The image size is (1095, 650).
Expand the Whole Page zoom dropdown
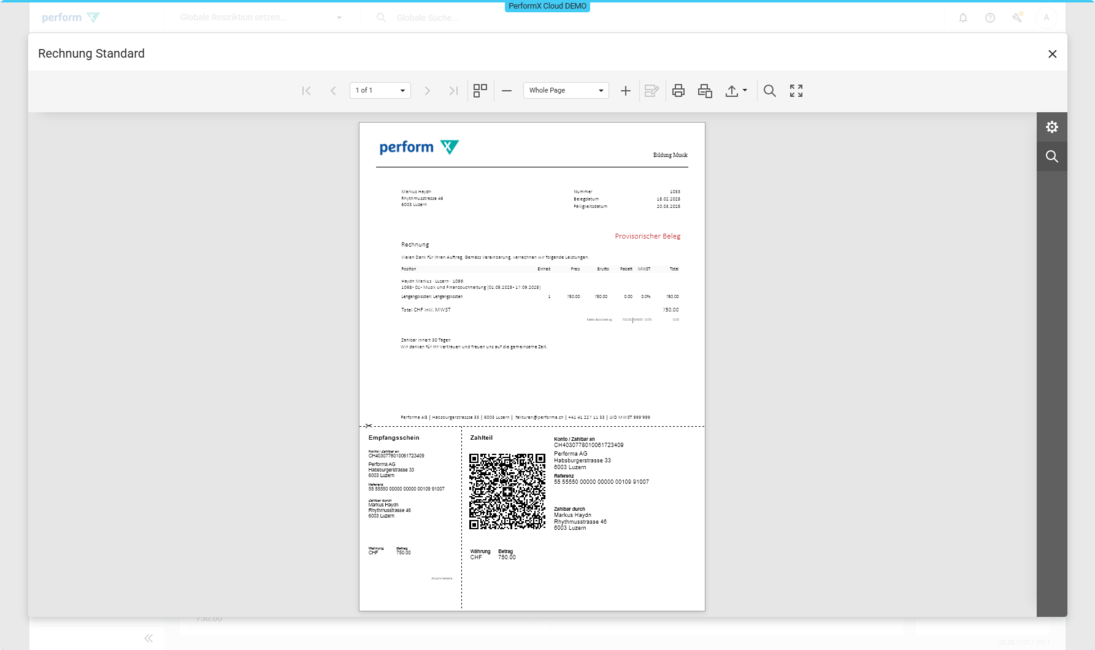pos(566,91)
